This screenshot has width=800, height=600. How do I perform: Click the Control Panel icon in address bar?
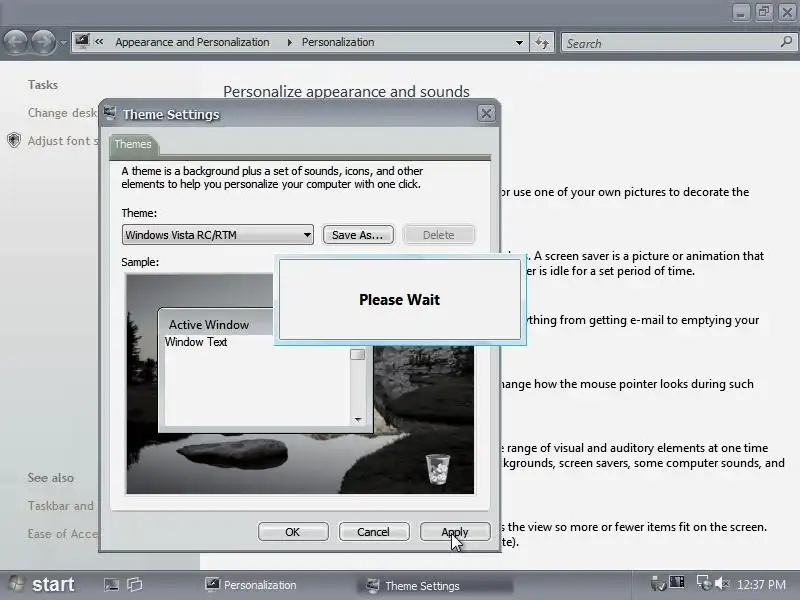pos(82,41)
